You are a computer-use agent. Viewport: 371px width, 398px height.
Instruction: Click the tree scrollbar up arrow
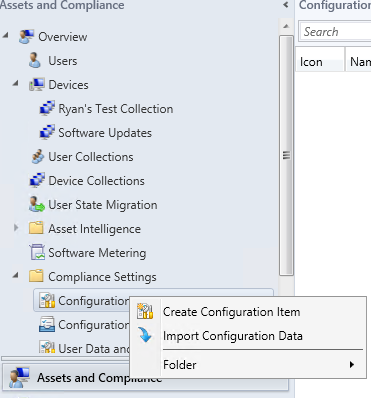pyautogui.click(x=286, y=26)
